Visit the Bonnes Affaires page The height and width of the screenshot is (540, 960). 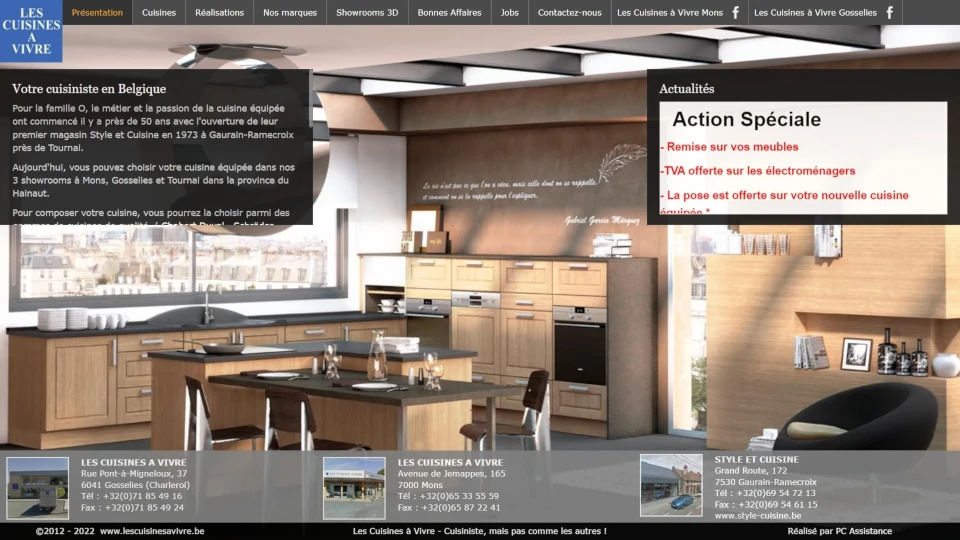click(x=449, y=12)
